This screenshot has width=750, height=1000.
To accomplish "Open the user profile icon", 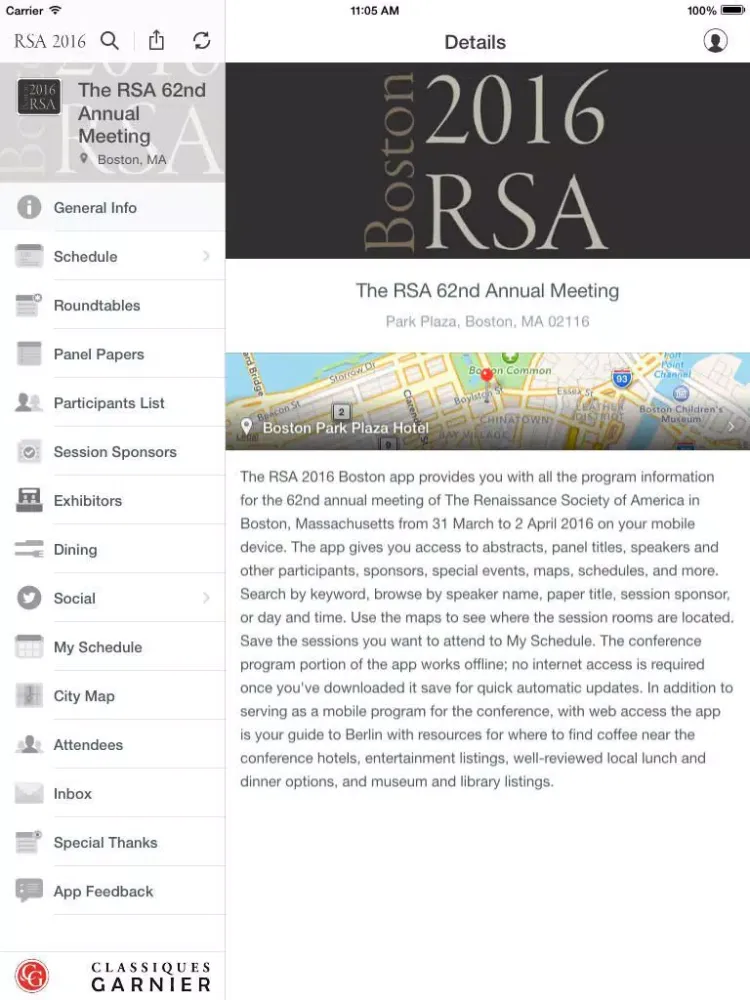I will click(715, 41).
